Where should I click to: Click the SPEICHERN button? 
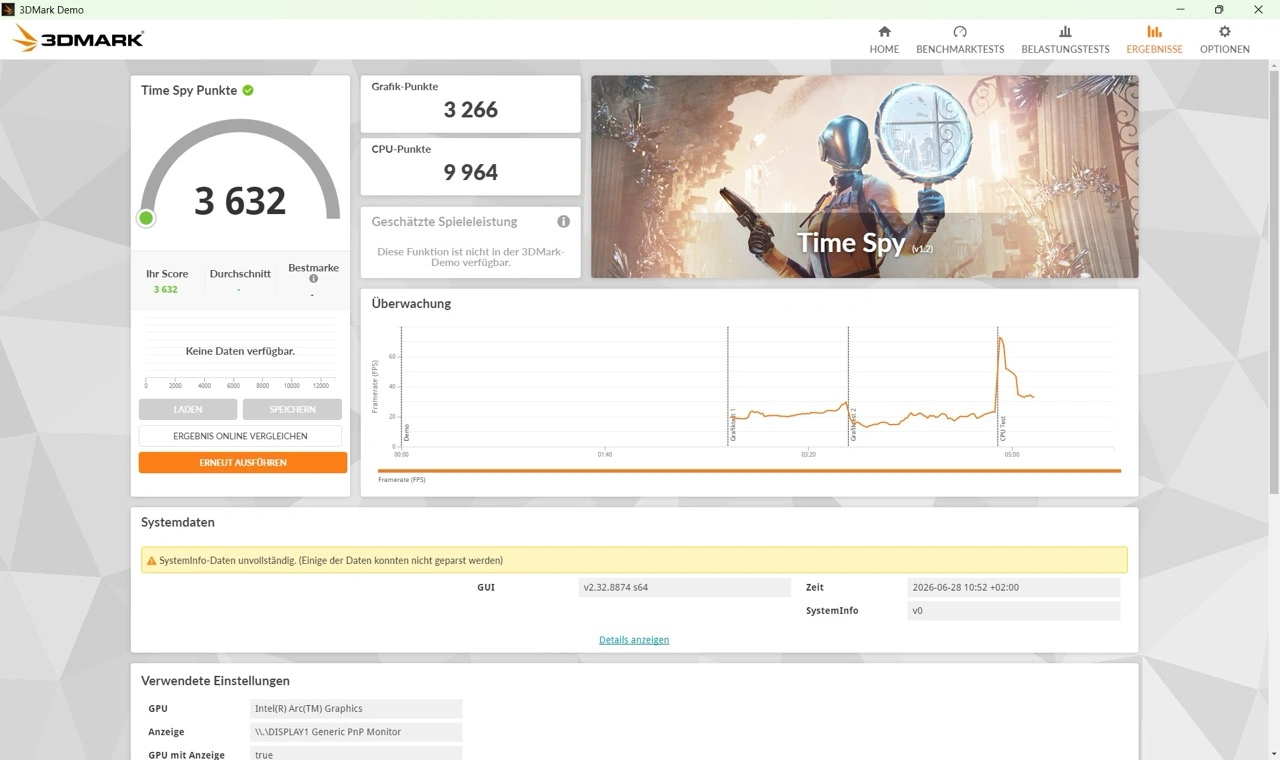click(292, 409)
